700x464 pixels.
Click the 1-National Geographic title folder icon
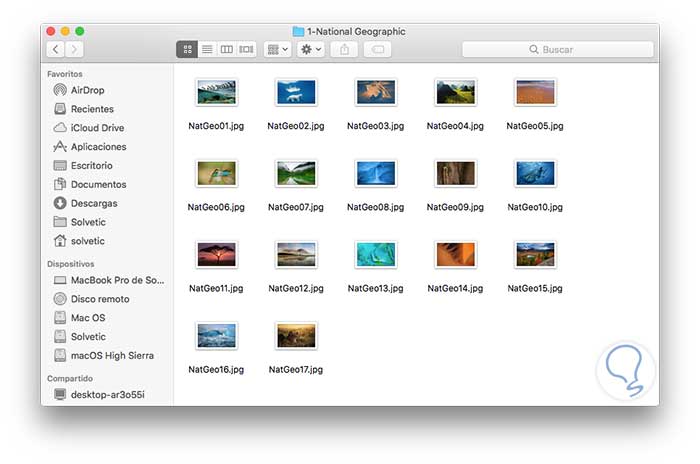click(298, 31)
